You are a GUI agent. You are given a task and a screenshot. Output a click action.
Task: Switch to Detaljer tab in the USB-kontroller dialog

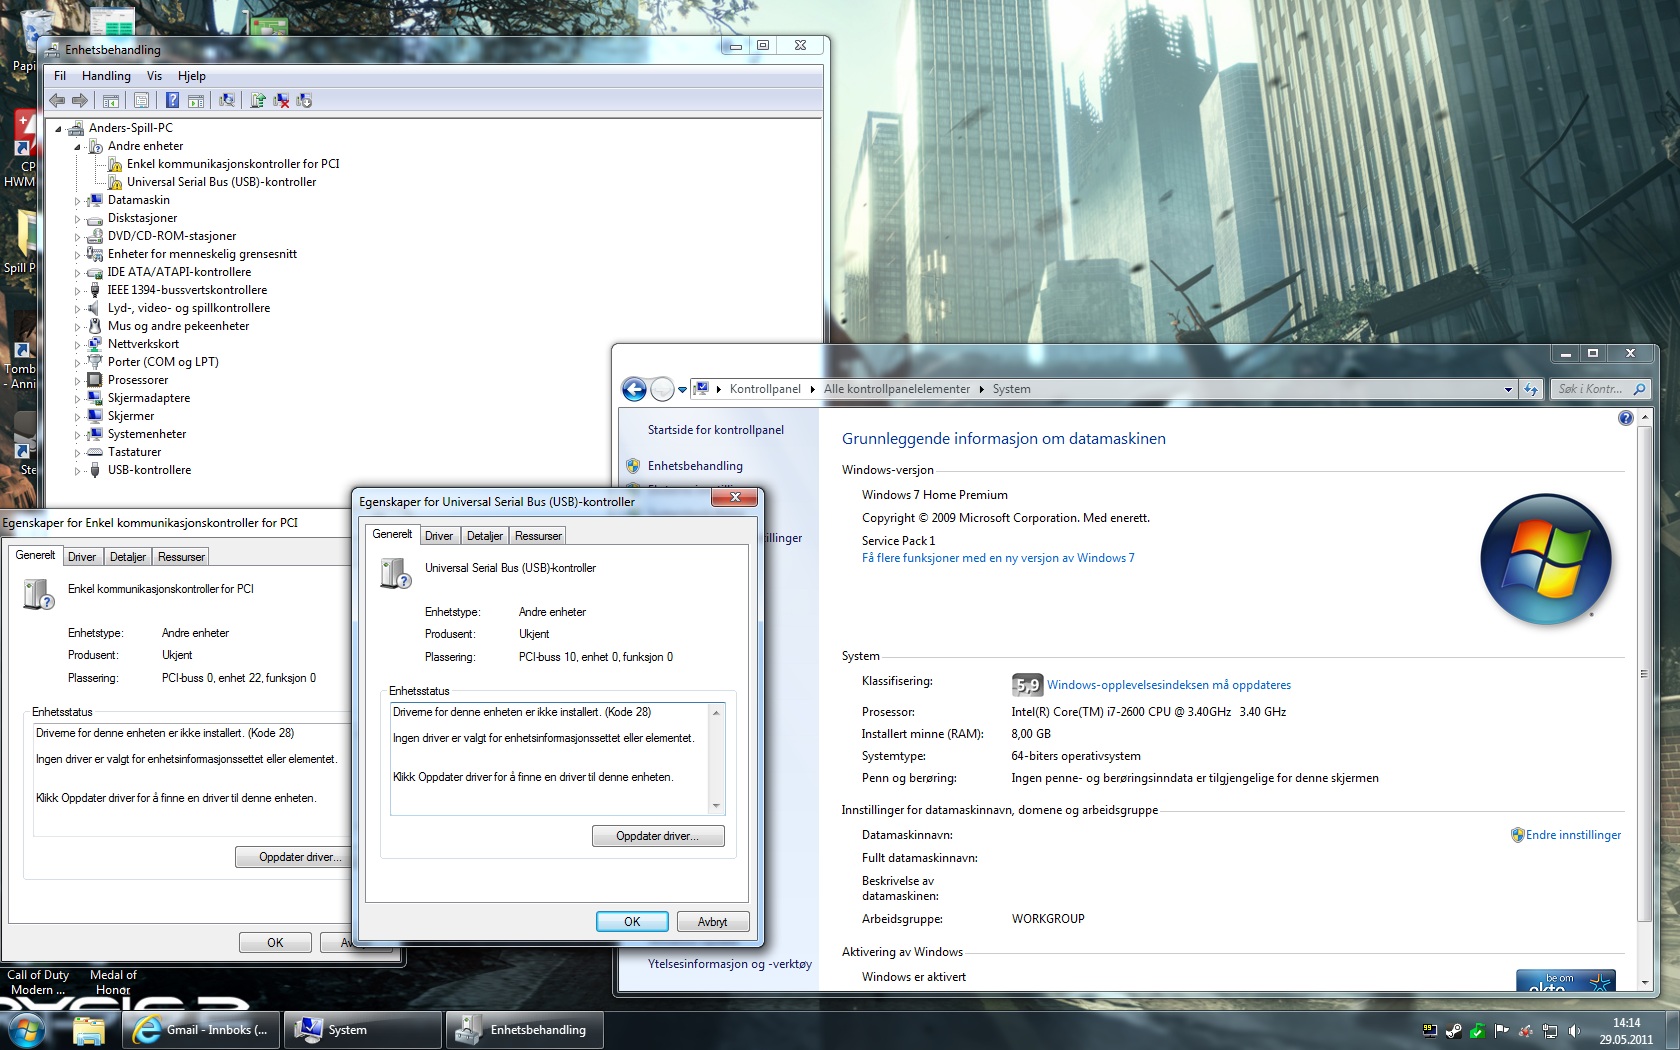click(485, 536)
